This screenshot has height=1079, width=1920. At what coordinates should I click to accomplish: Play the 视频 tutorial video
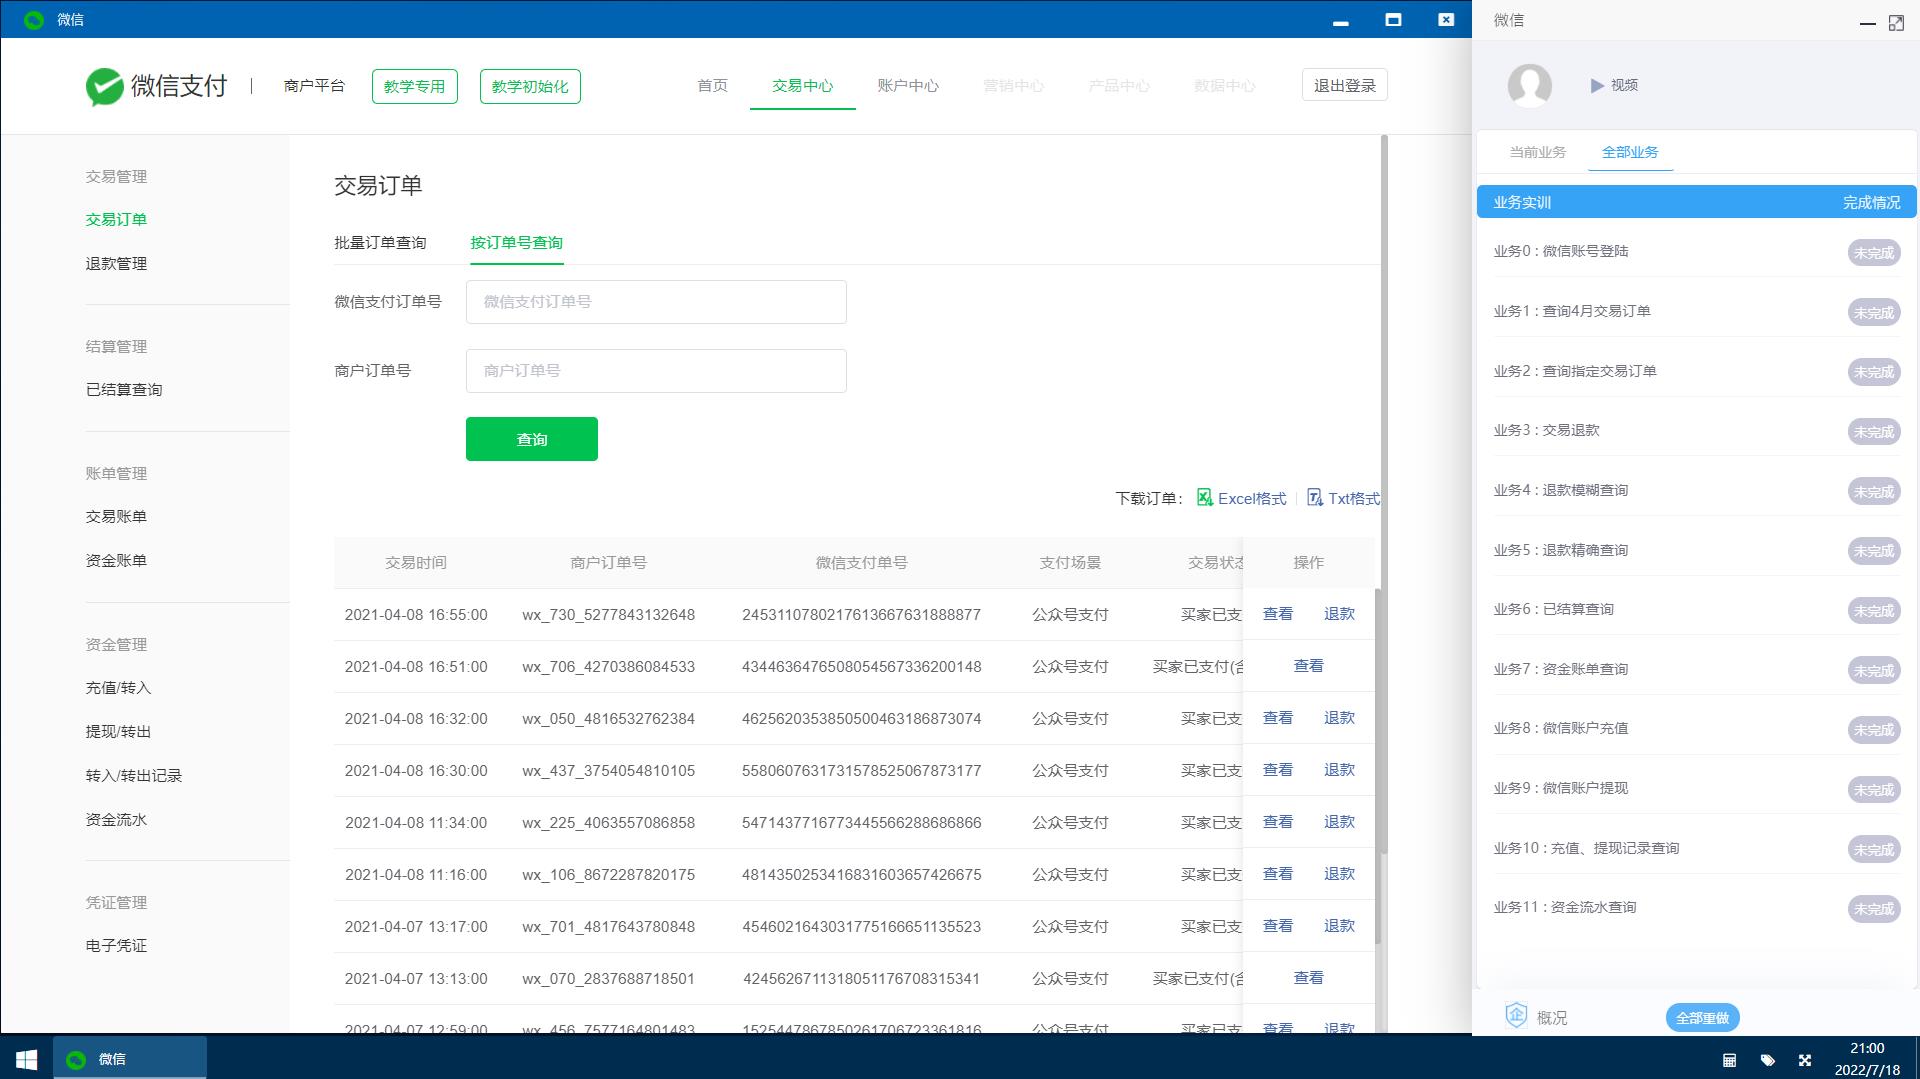point(1614,86)
